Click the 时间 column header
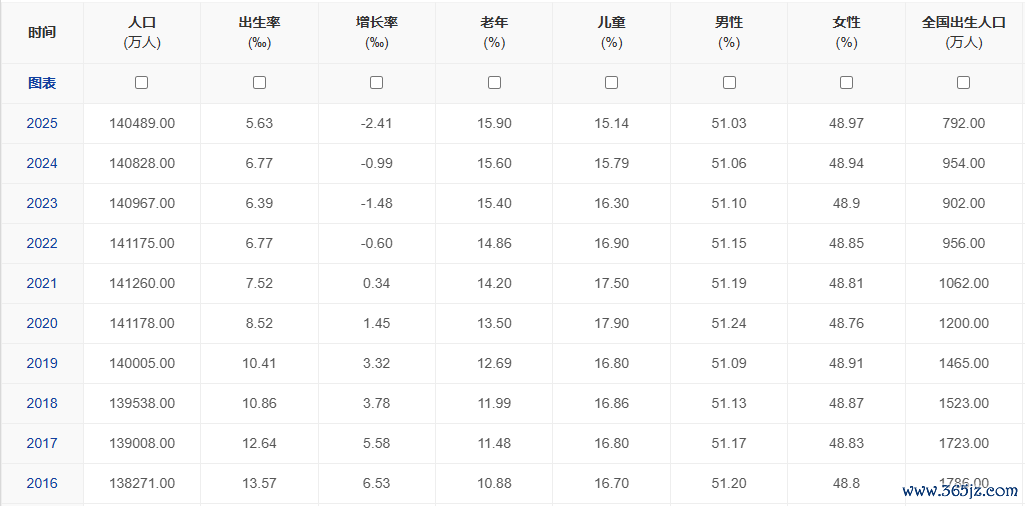 click(42, 32)
